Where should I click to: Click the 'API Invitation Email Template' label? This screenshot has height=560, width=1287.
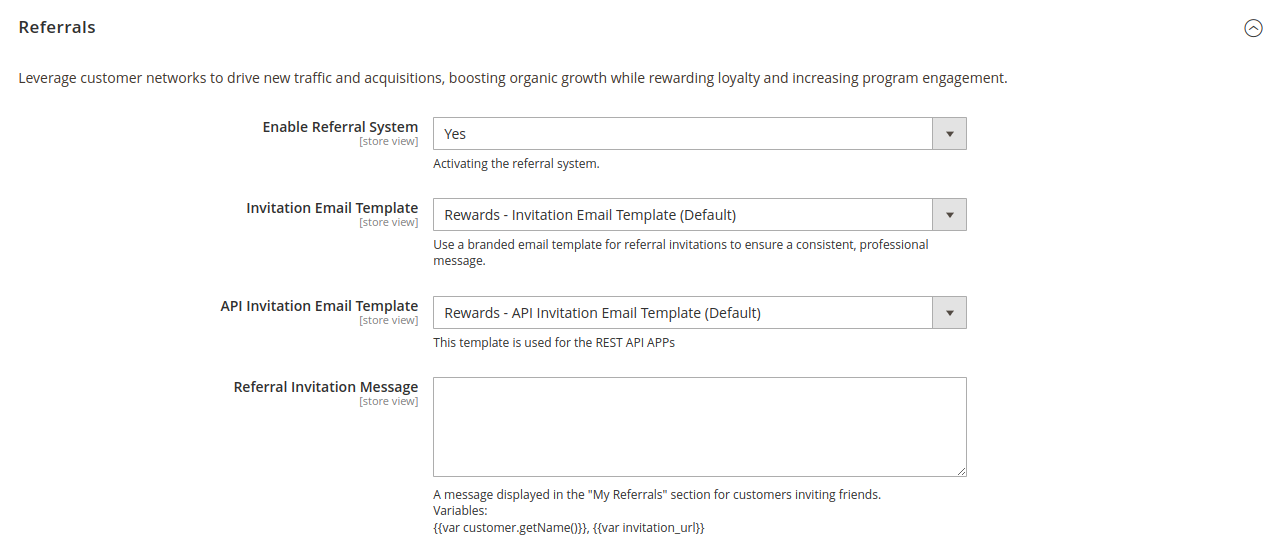pyautogui.click(x=319, y=306)
